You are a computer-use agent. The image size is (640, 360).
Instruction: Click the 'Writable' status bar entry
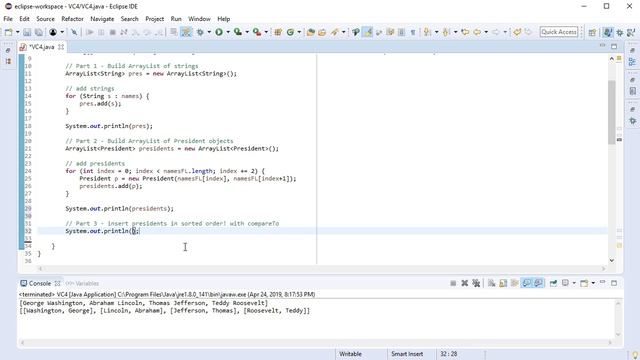351,354
